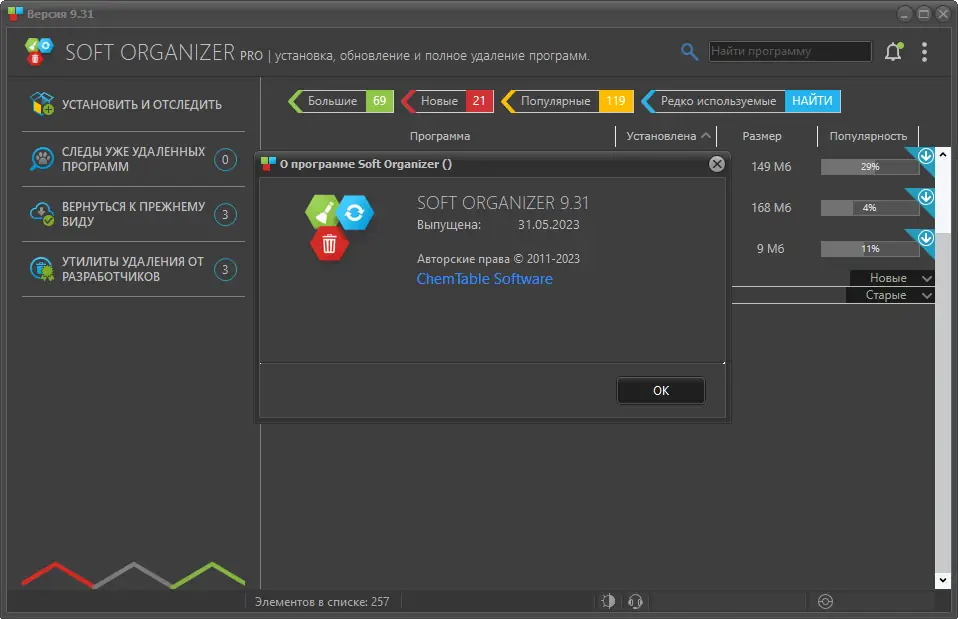Click the headphones support icon in status bar
The image size is (958, 619).
pos(635,601)
